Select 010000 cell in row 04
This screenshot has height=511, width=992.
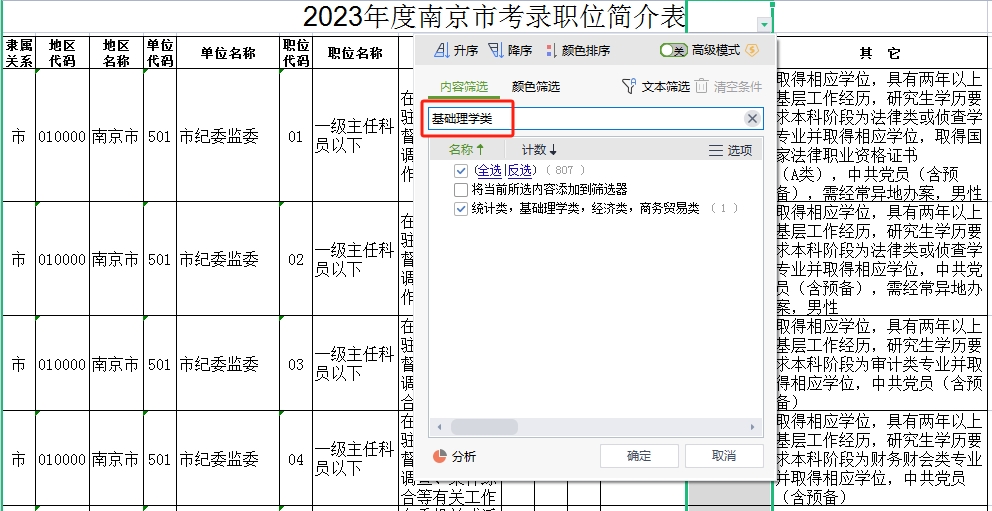pyautogui.click(x=62, y=459)
